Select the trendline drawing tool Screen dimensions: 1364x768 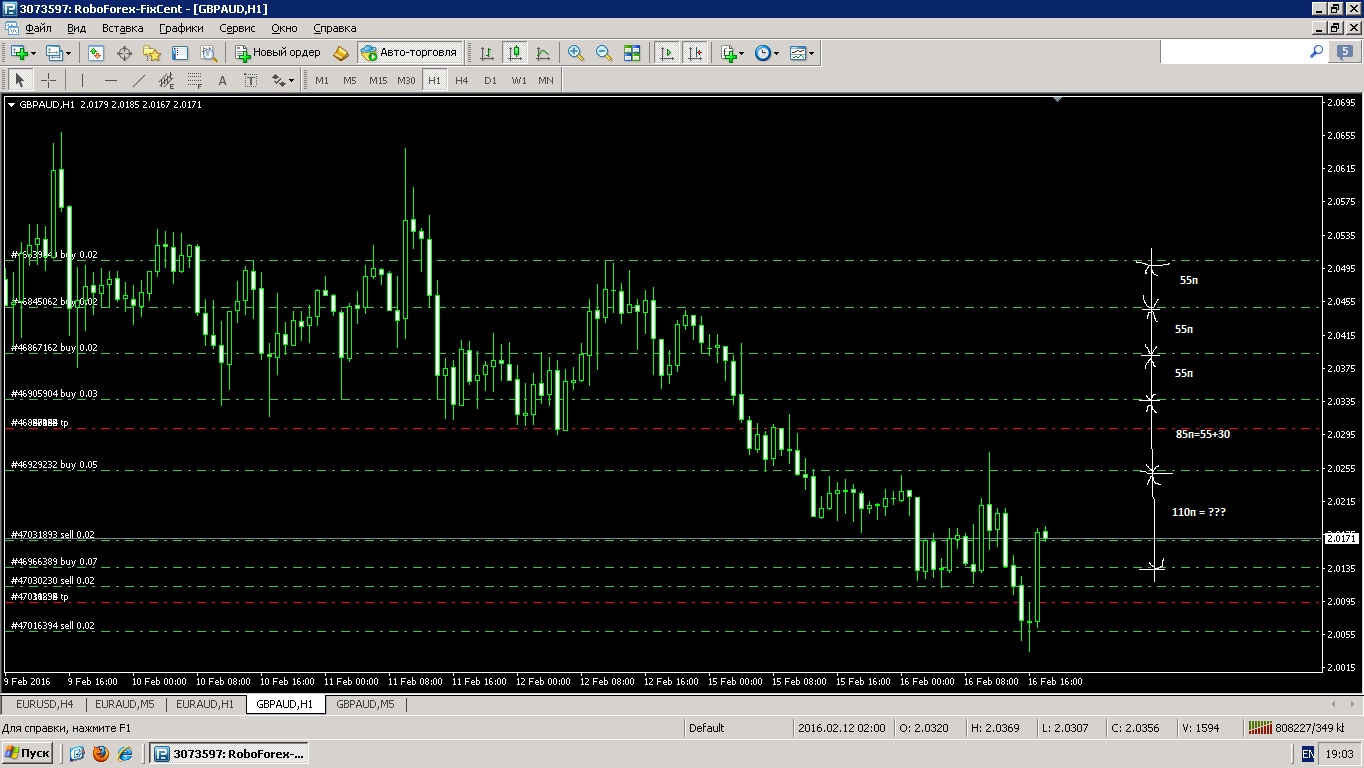(138, 80)
